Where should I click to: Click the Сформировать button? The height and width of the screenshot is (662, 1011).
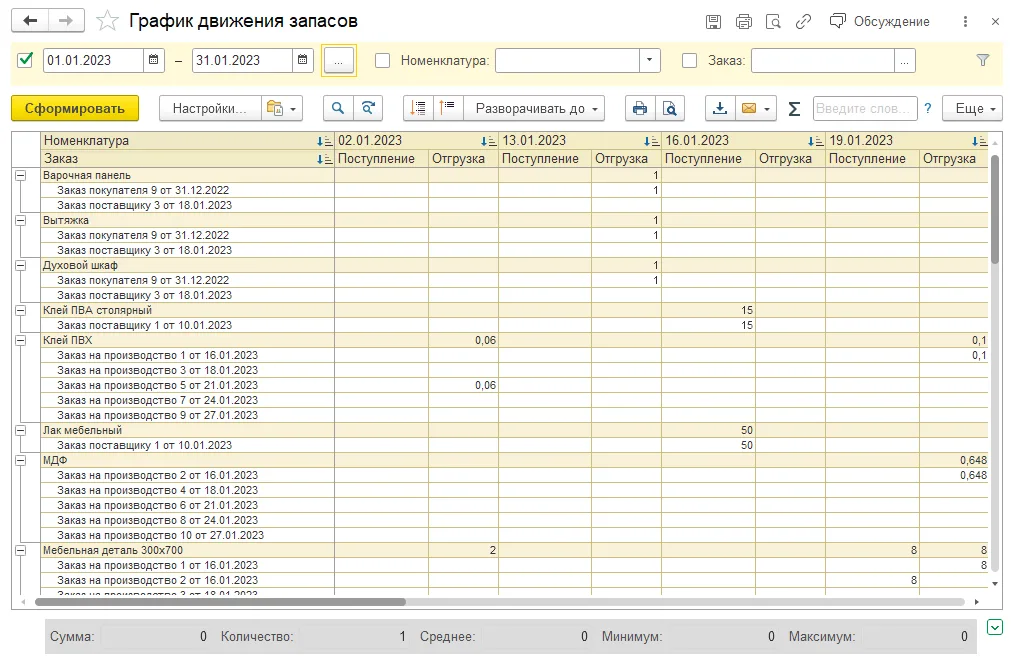[x=75, y=108]
